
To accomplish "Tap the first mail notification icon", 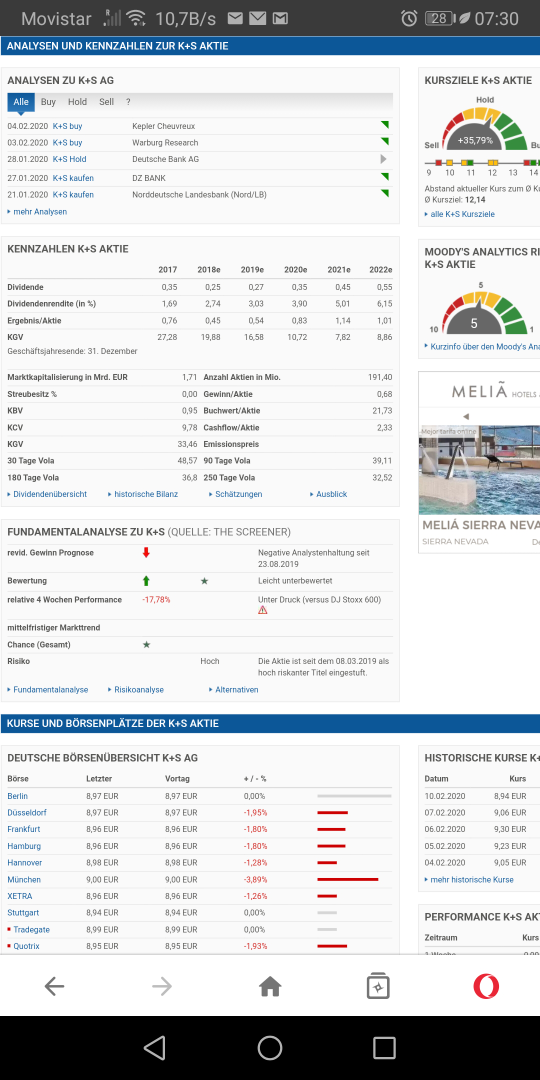I will pos(236,19).
